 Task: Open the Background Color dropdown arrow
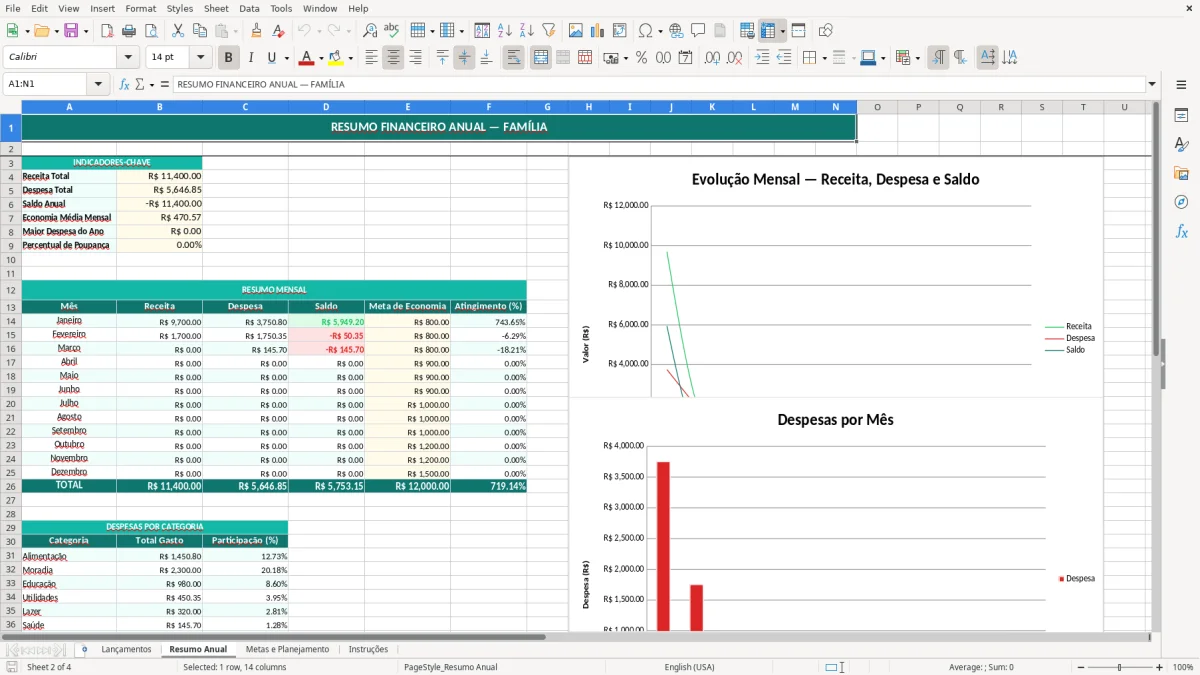point(350,58)
